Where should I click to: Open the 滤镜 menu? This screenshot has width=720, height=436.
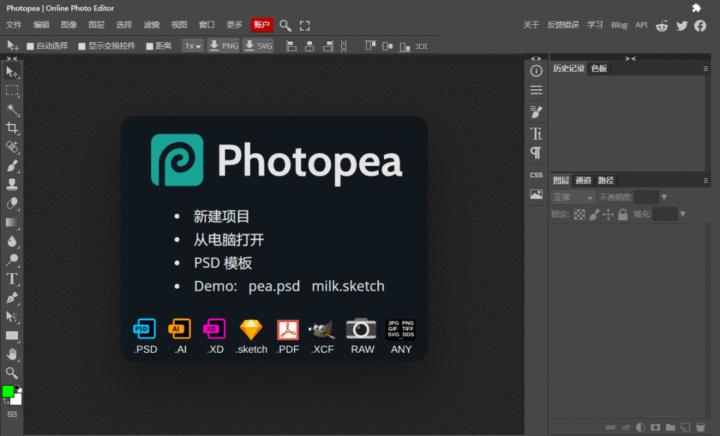pyautogui.click(x=151, y=24)
